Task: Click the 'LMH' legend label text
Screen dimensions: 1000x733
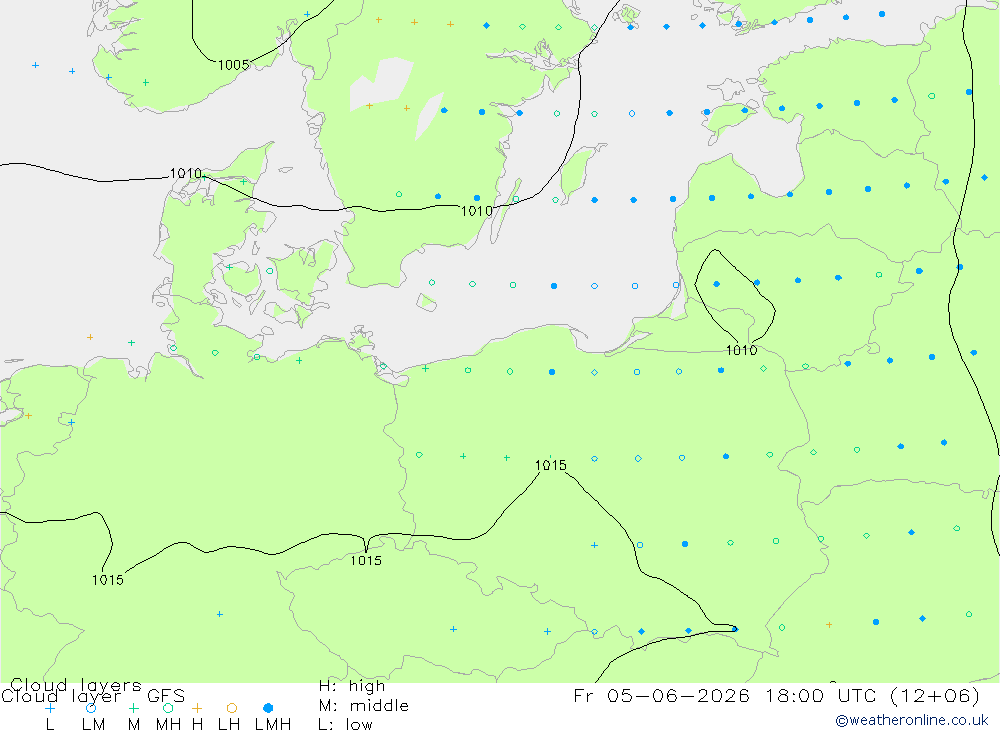Action: click(x=273, y=725)
